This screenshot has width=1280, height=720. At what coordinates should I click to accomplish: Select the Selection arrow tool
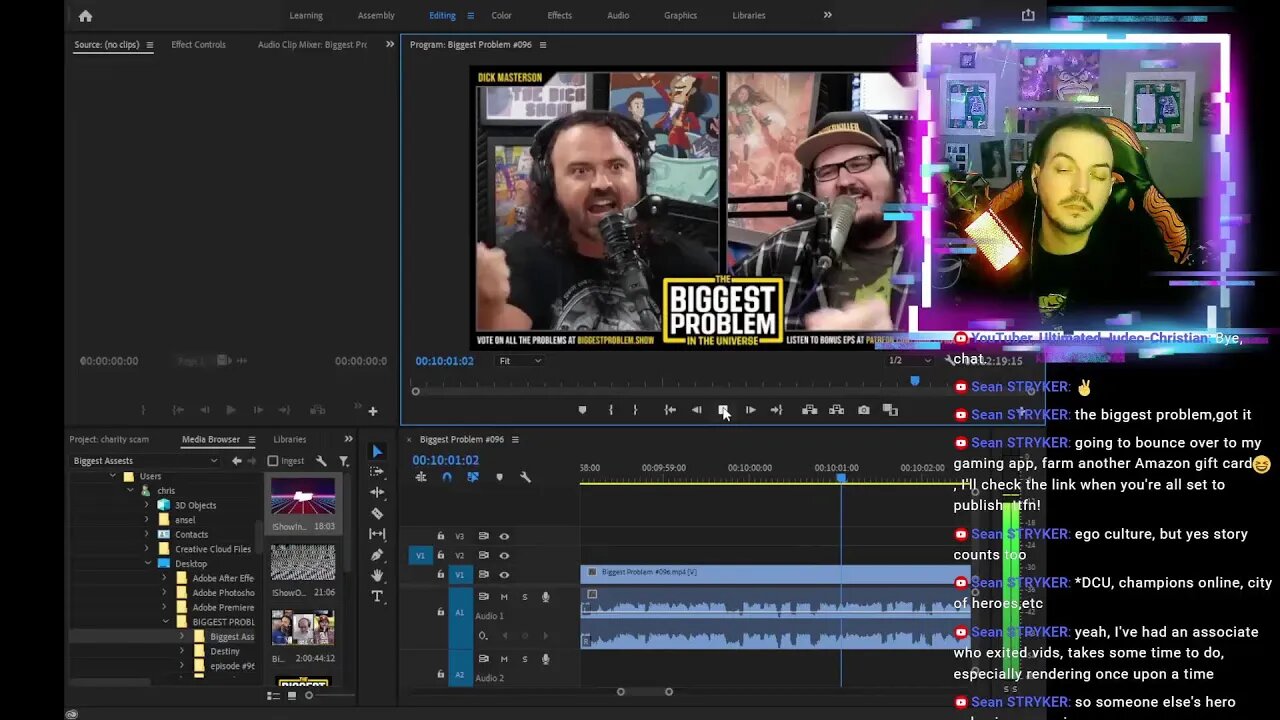377,451
